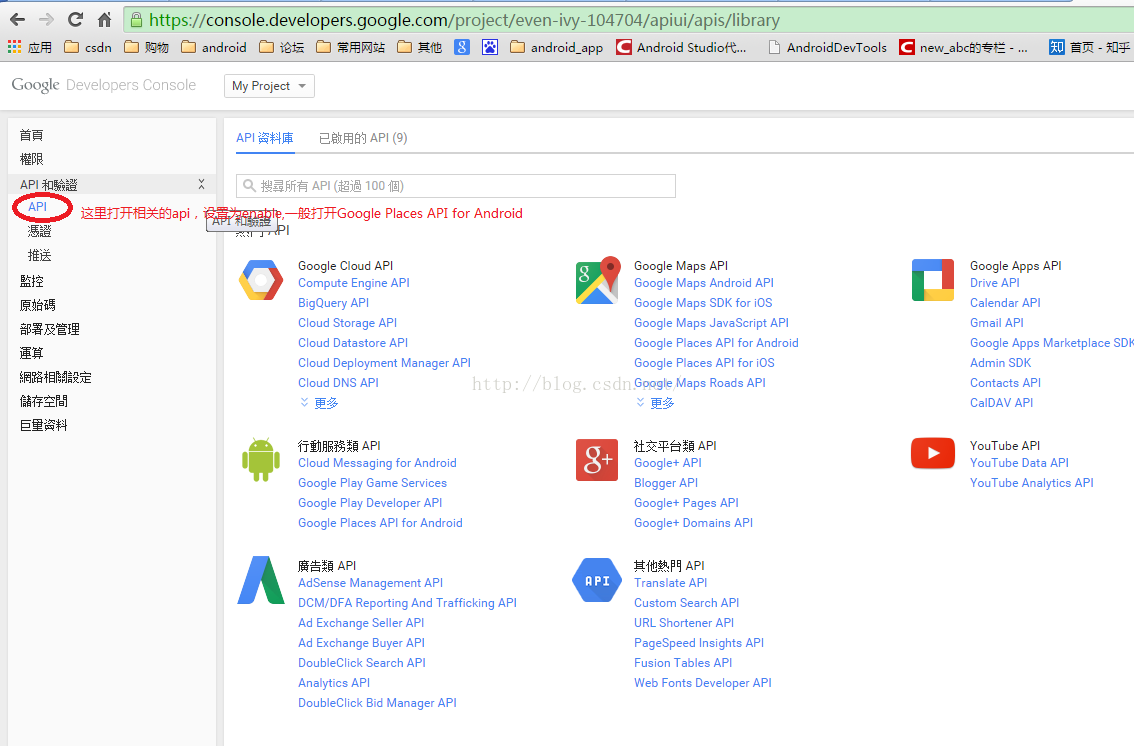Click the search magnifier icon
Image resolution: width=1134 pixels, height=746 pixels.
click(x=250, y=186)
